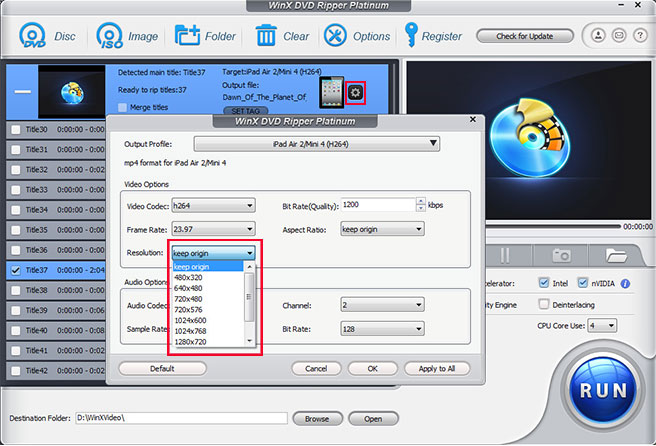Pause the preview playback
This screenshot has width=656, height=446.
click(505, 255)
